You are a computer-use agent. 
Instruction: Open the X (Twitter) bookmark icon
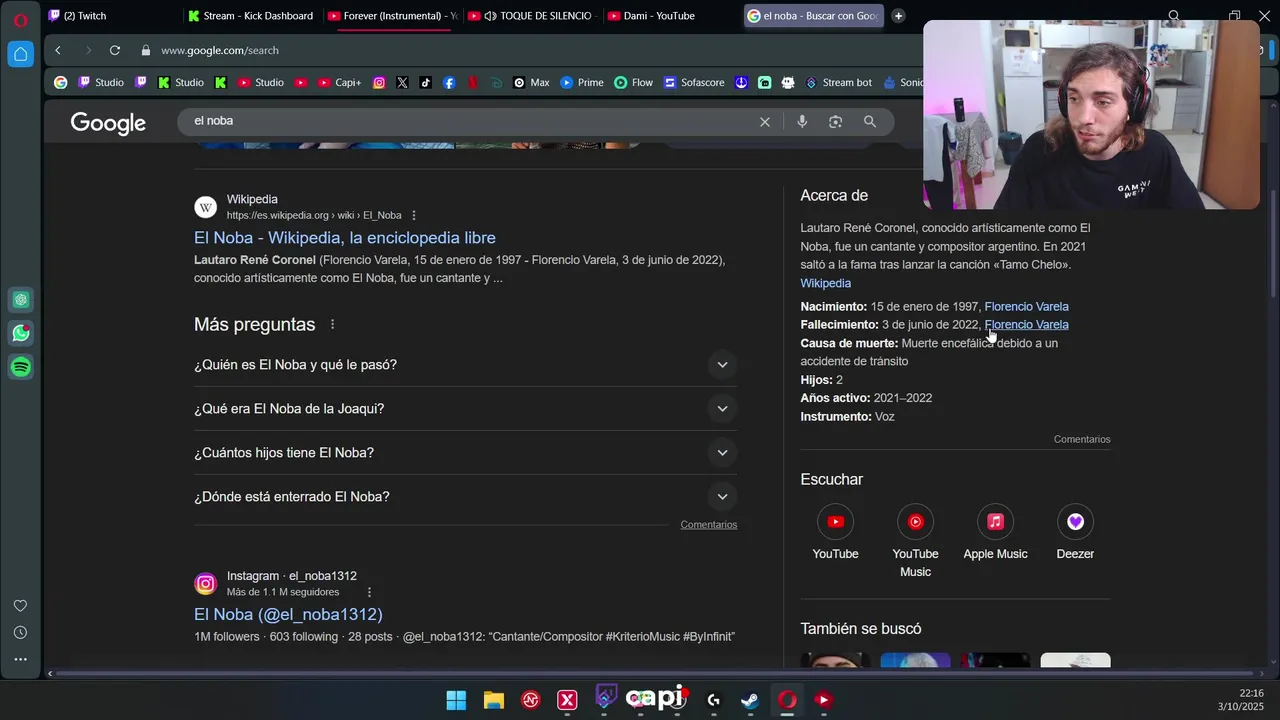coord(402,83)
